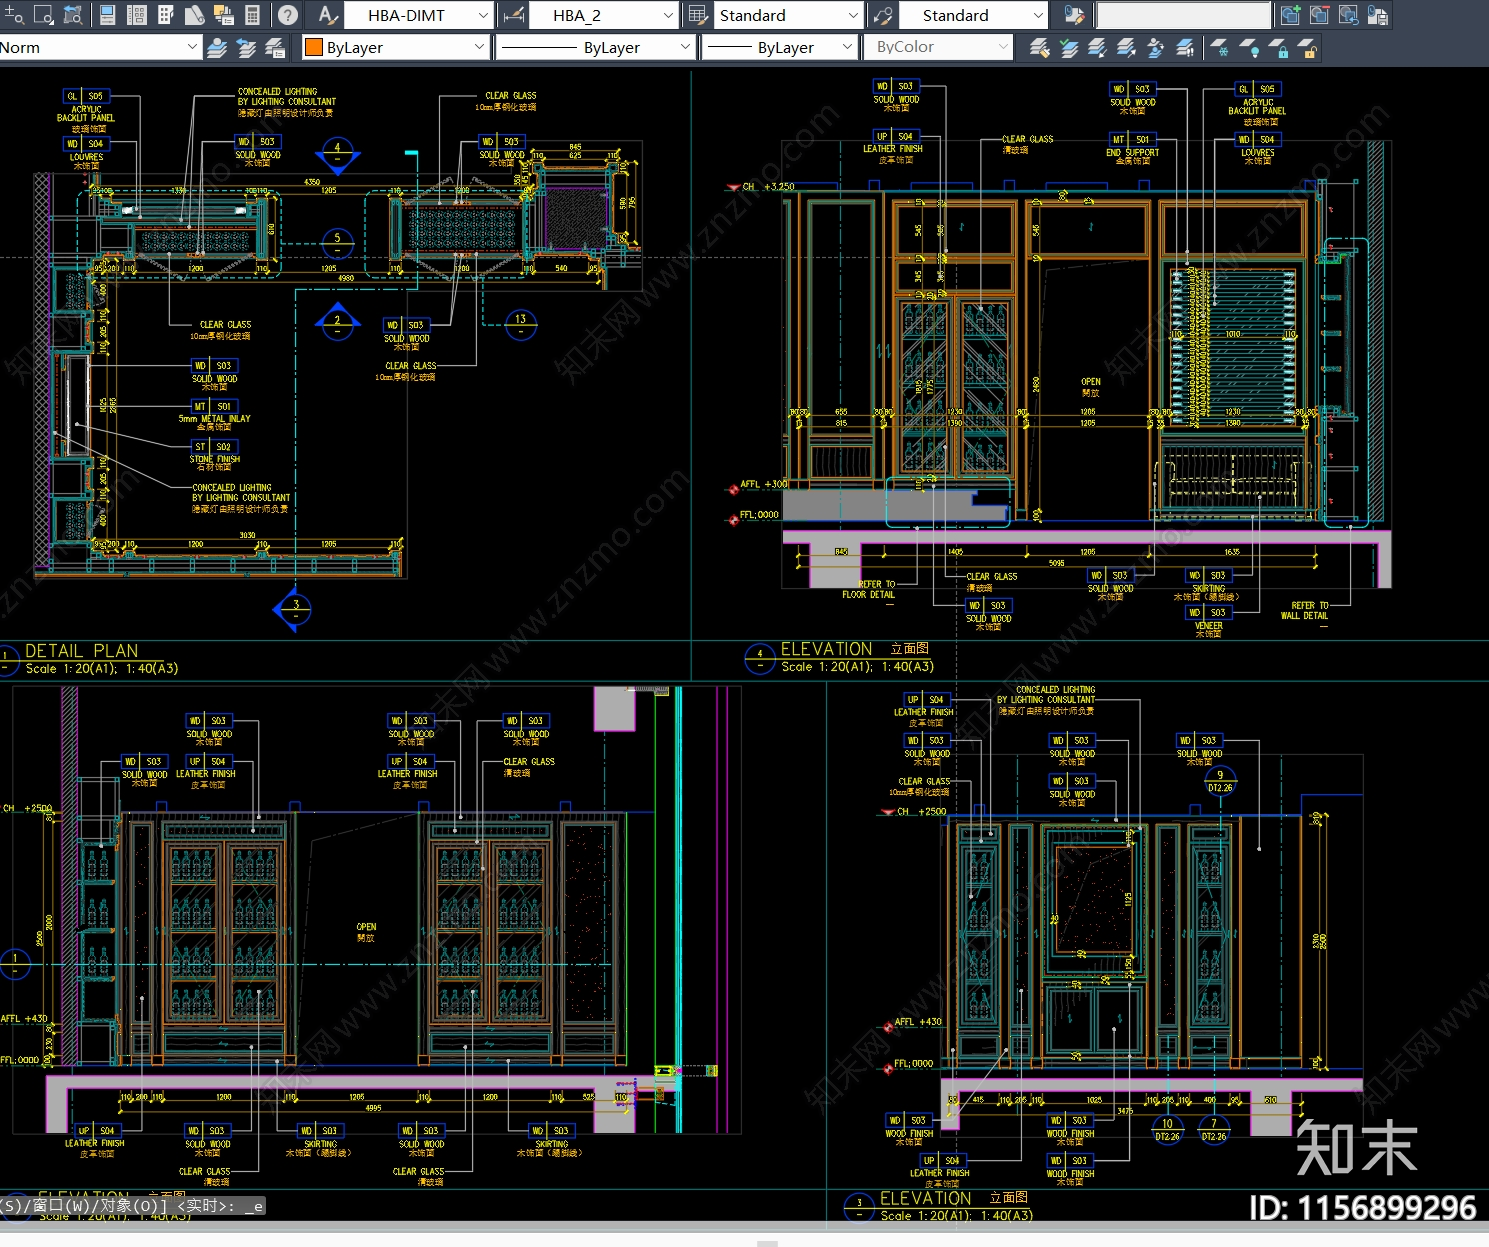Open the orange ByLayer color dropdown
Viewport: 1489px width, 1247px height.
point(395,47)
